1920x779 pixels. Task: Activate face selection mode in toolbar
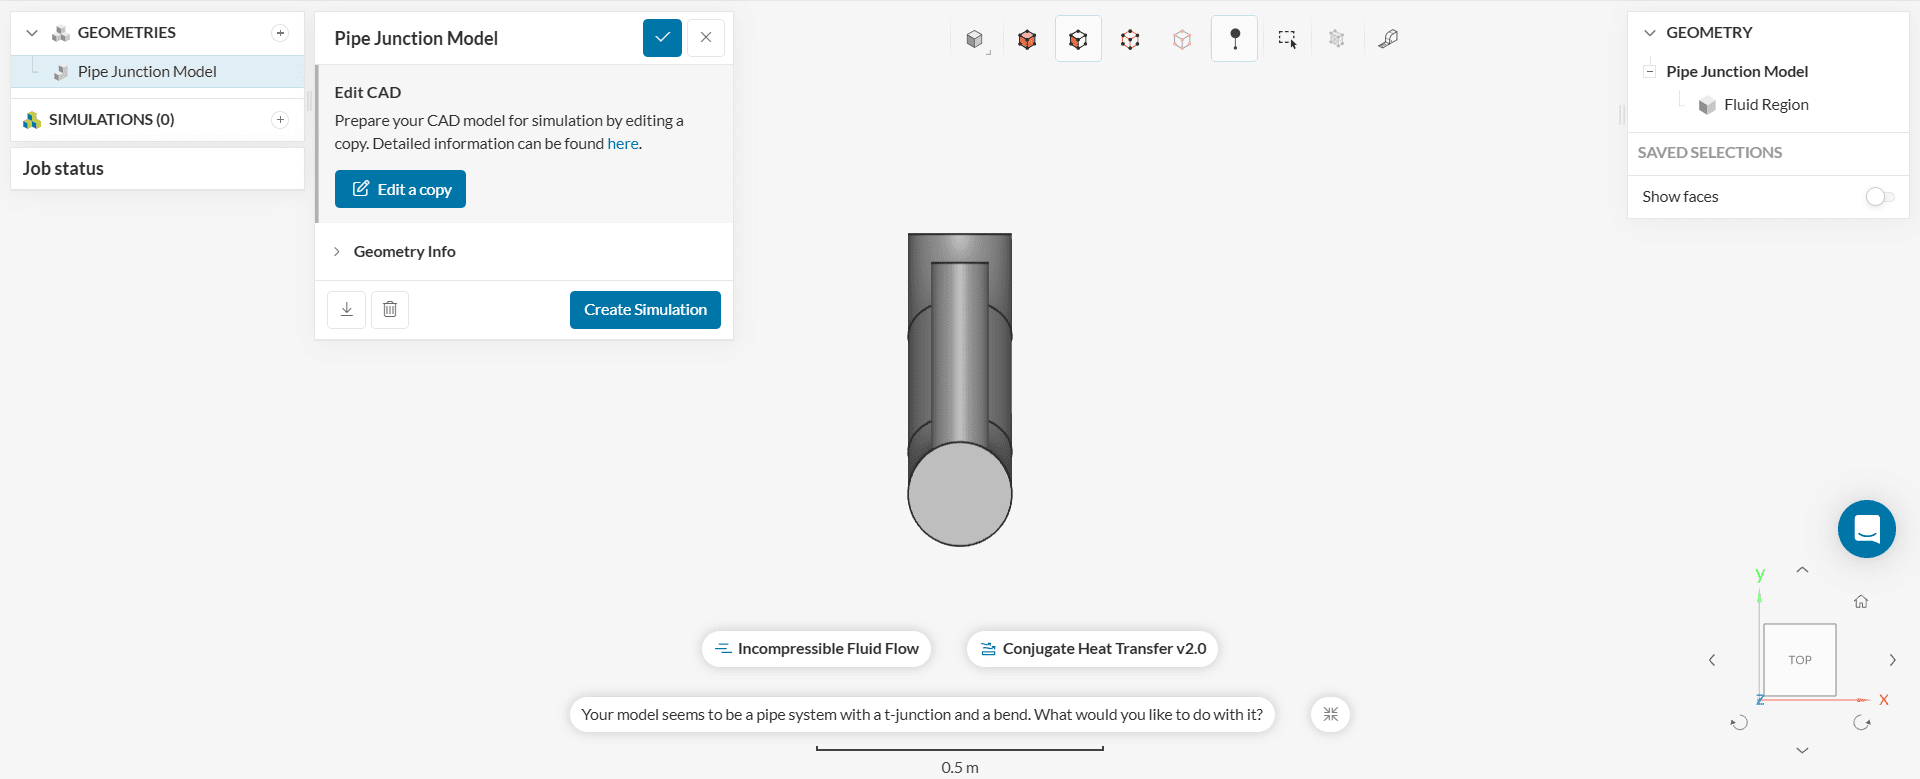[1078, 39]
